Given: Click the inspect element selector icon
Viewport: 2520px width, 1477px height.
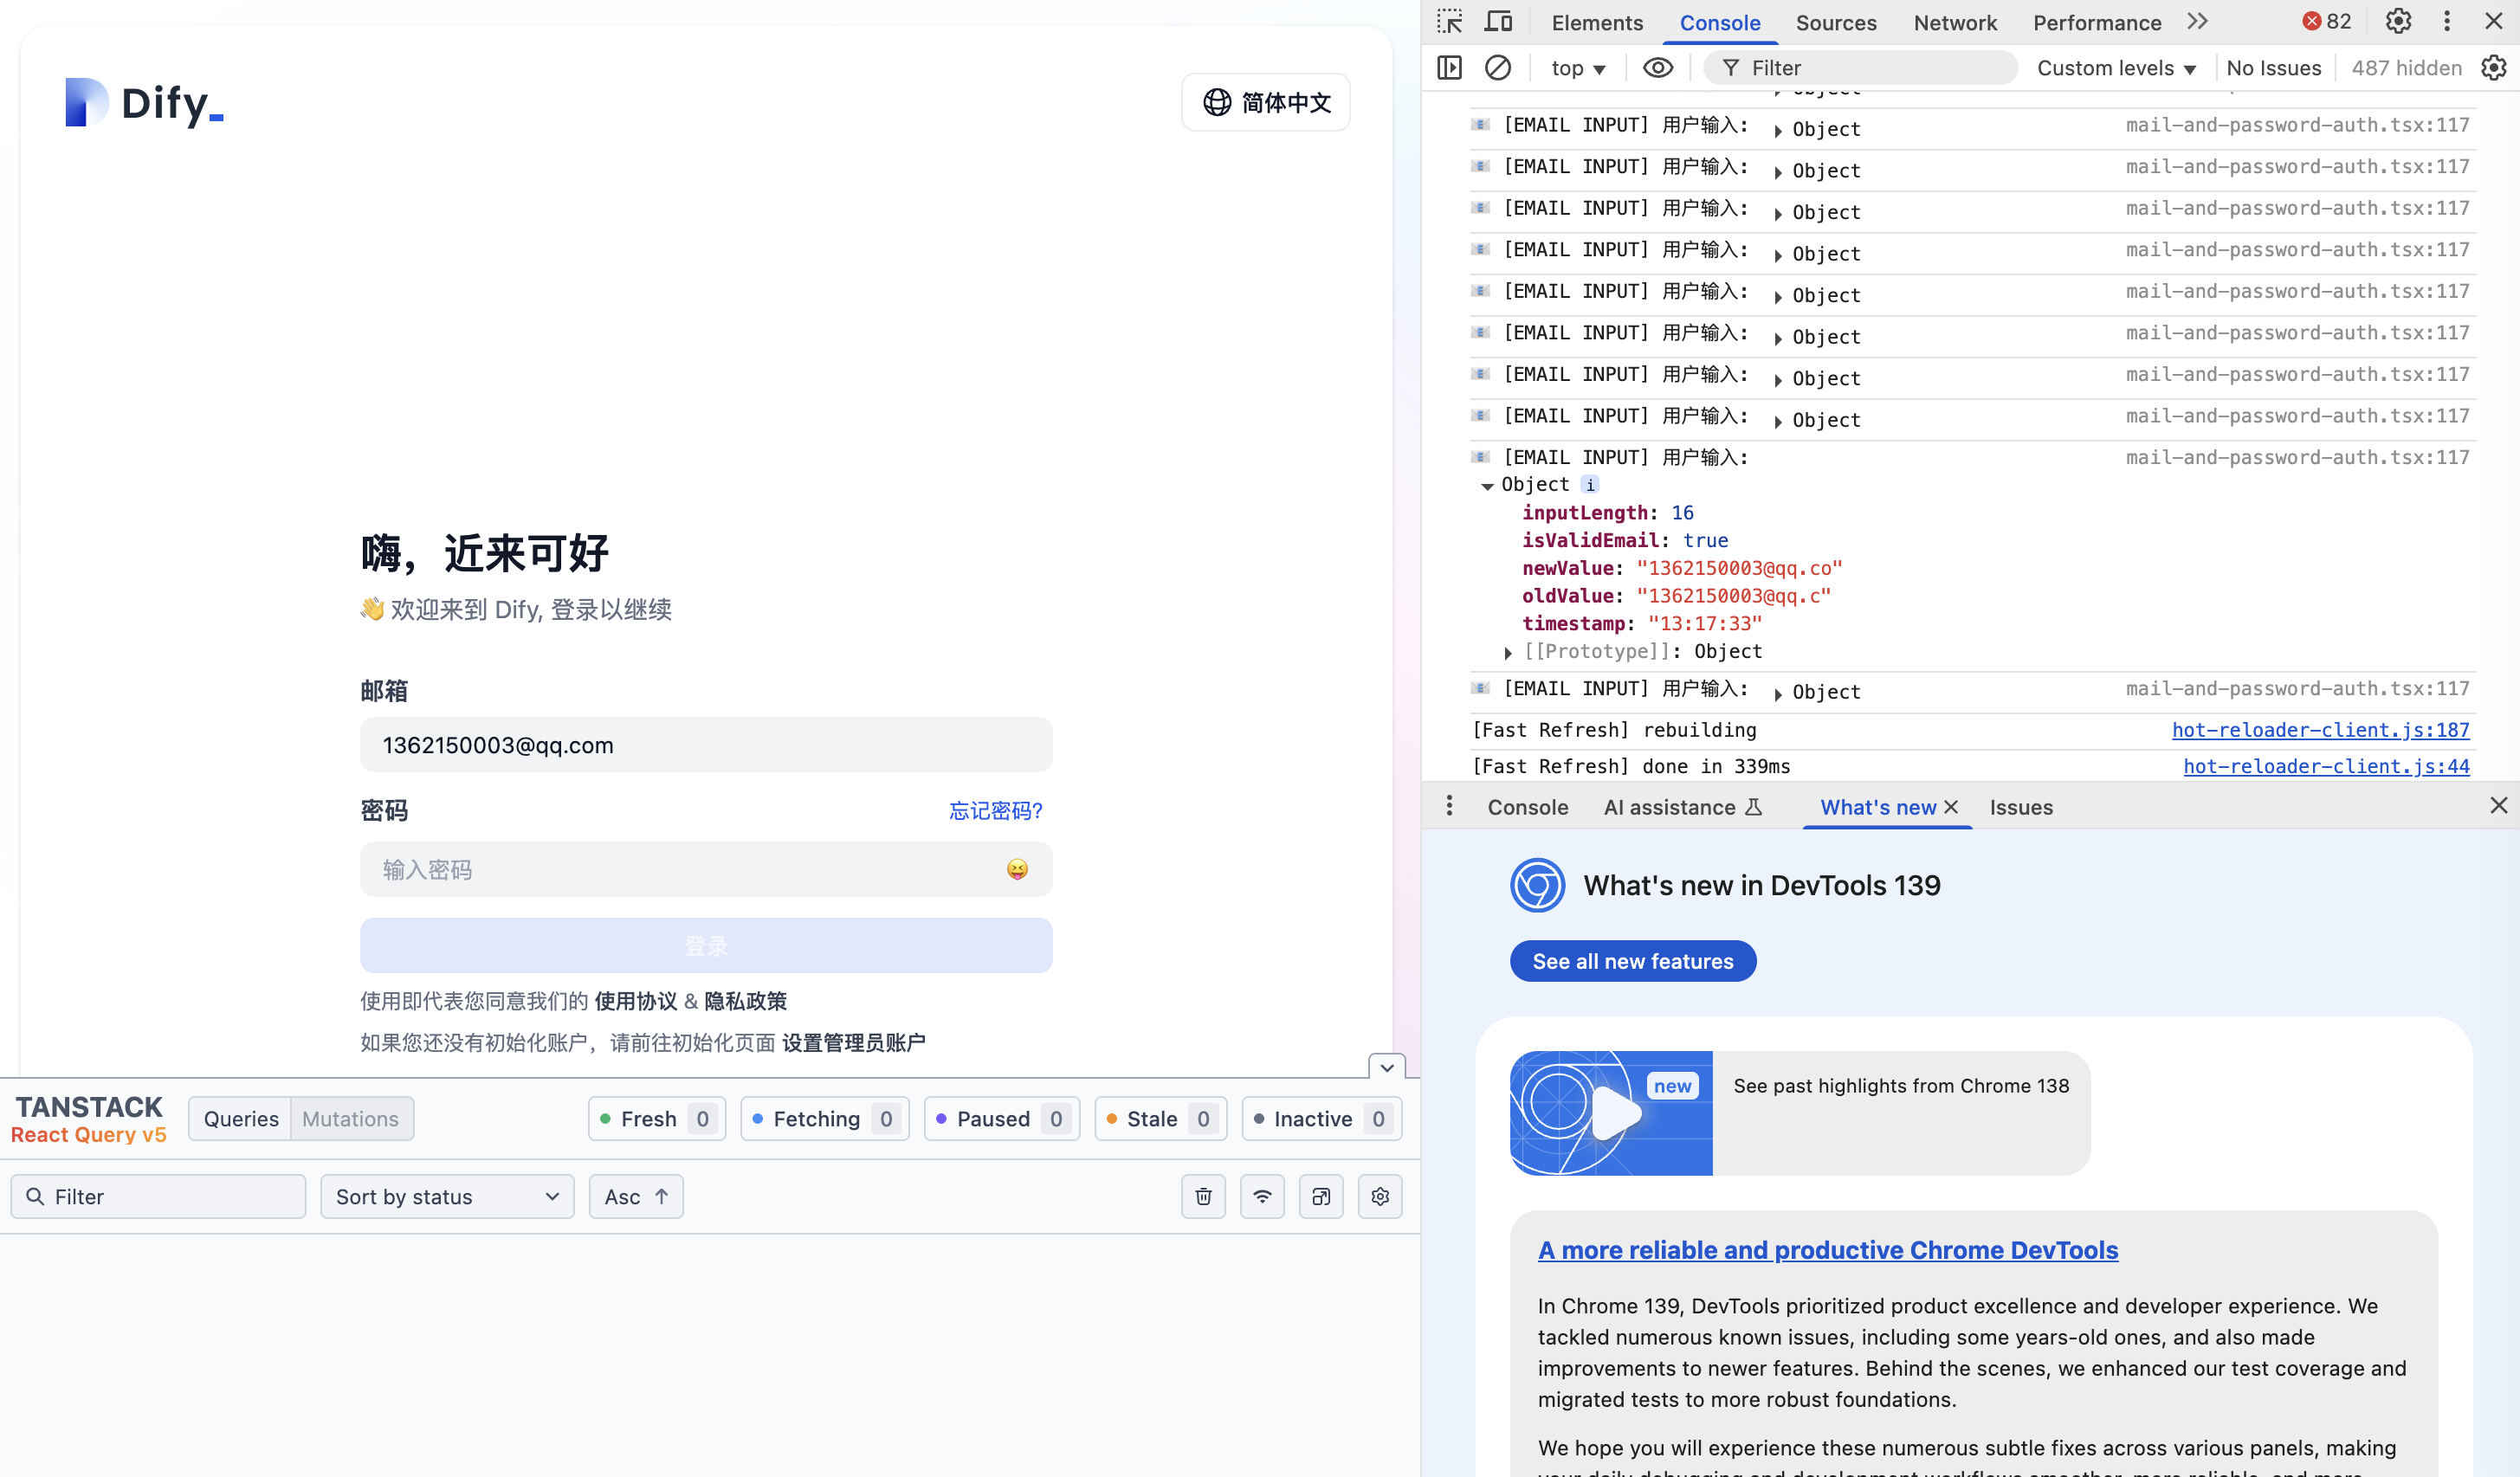Looking at the screenshot, I should click(1449, 22).
